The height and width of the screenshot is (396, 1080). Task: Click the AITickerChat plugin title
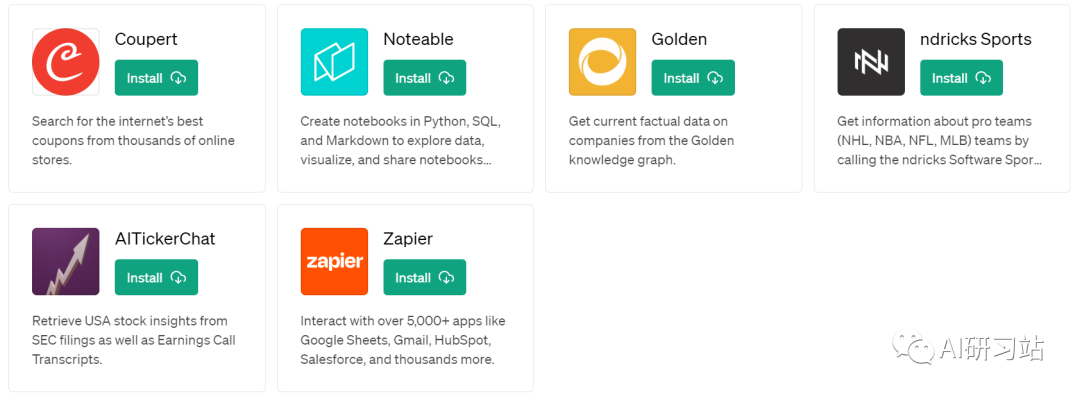coord(165,239)
